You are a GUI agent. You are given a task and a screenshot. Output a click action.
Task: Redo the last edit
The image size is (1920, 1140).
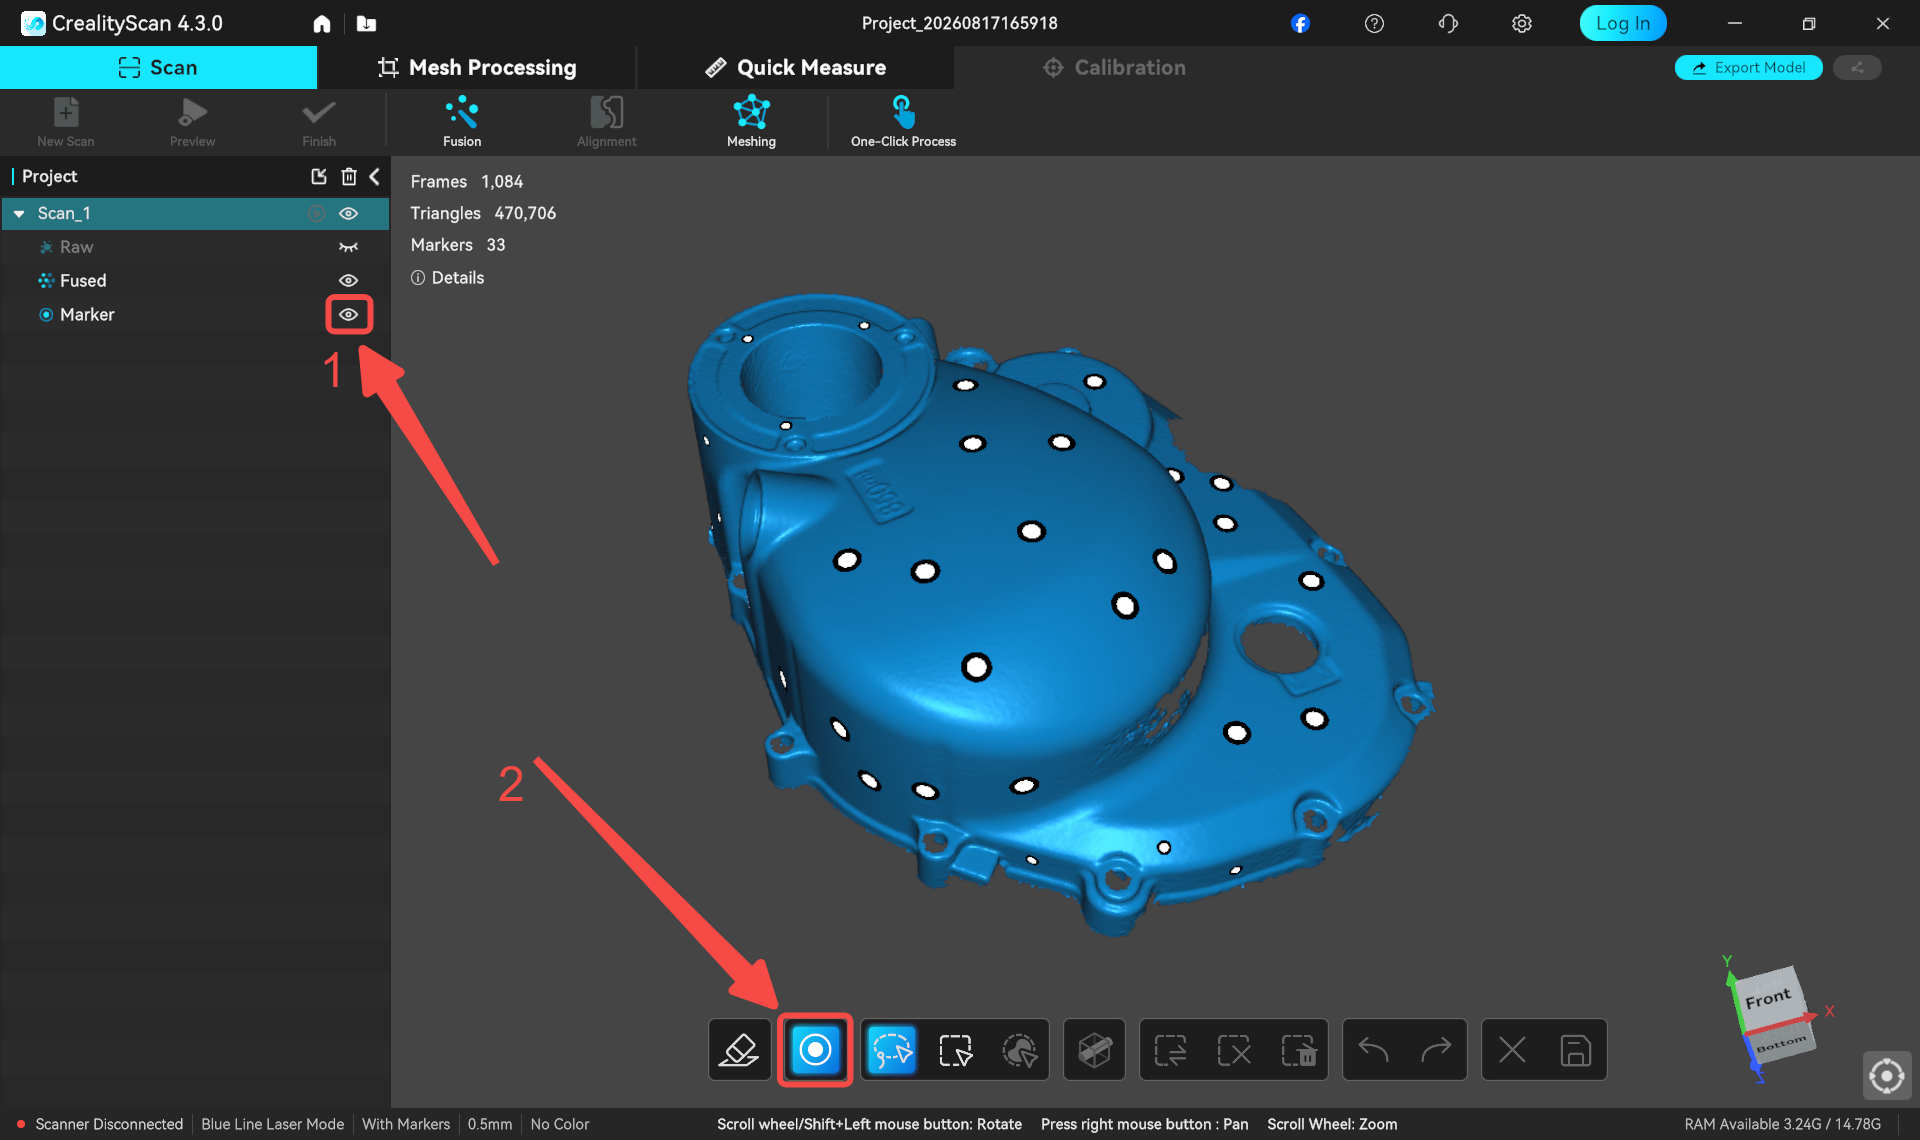(x=1436, y=1050)
